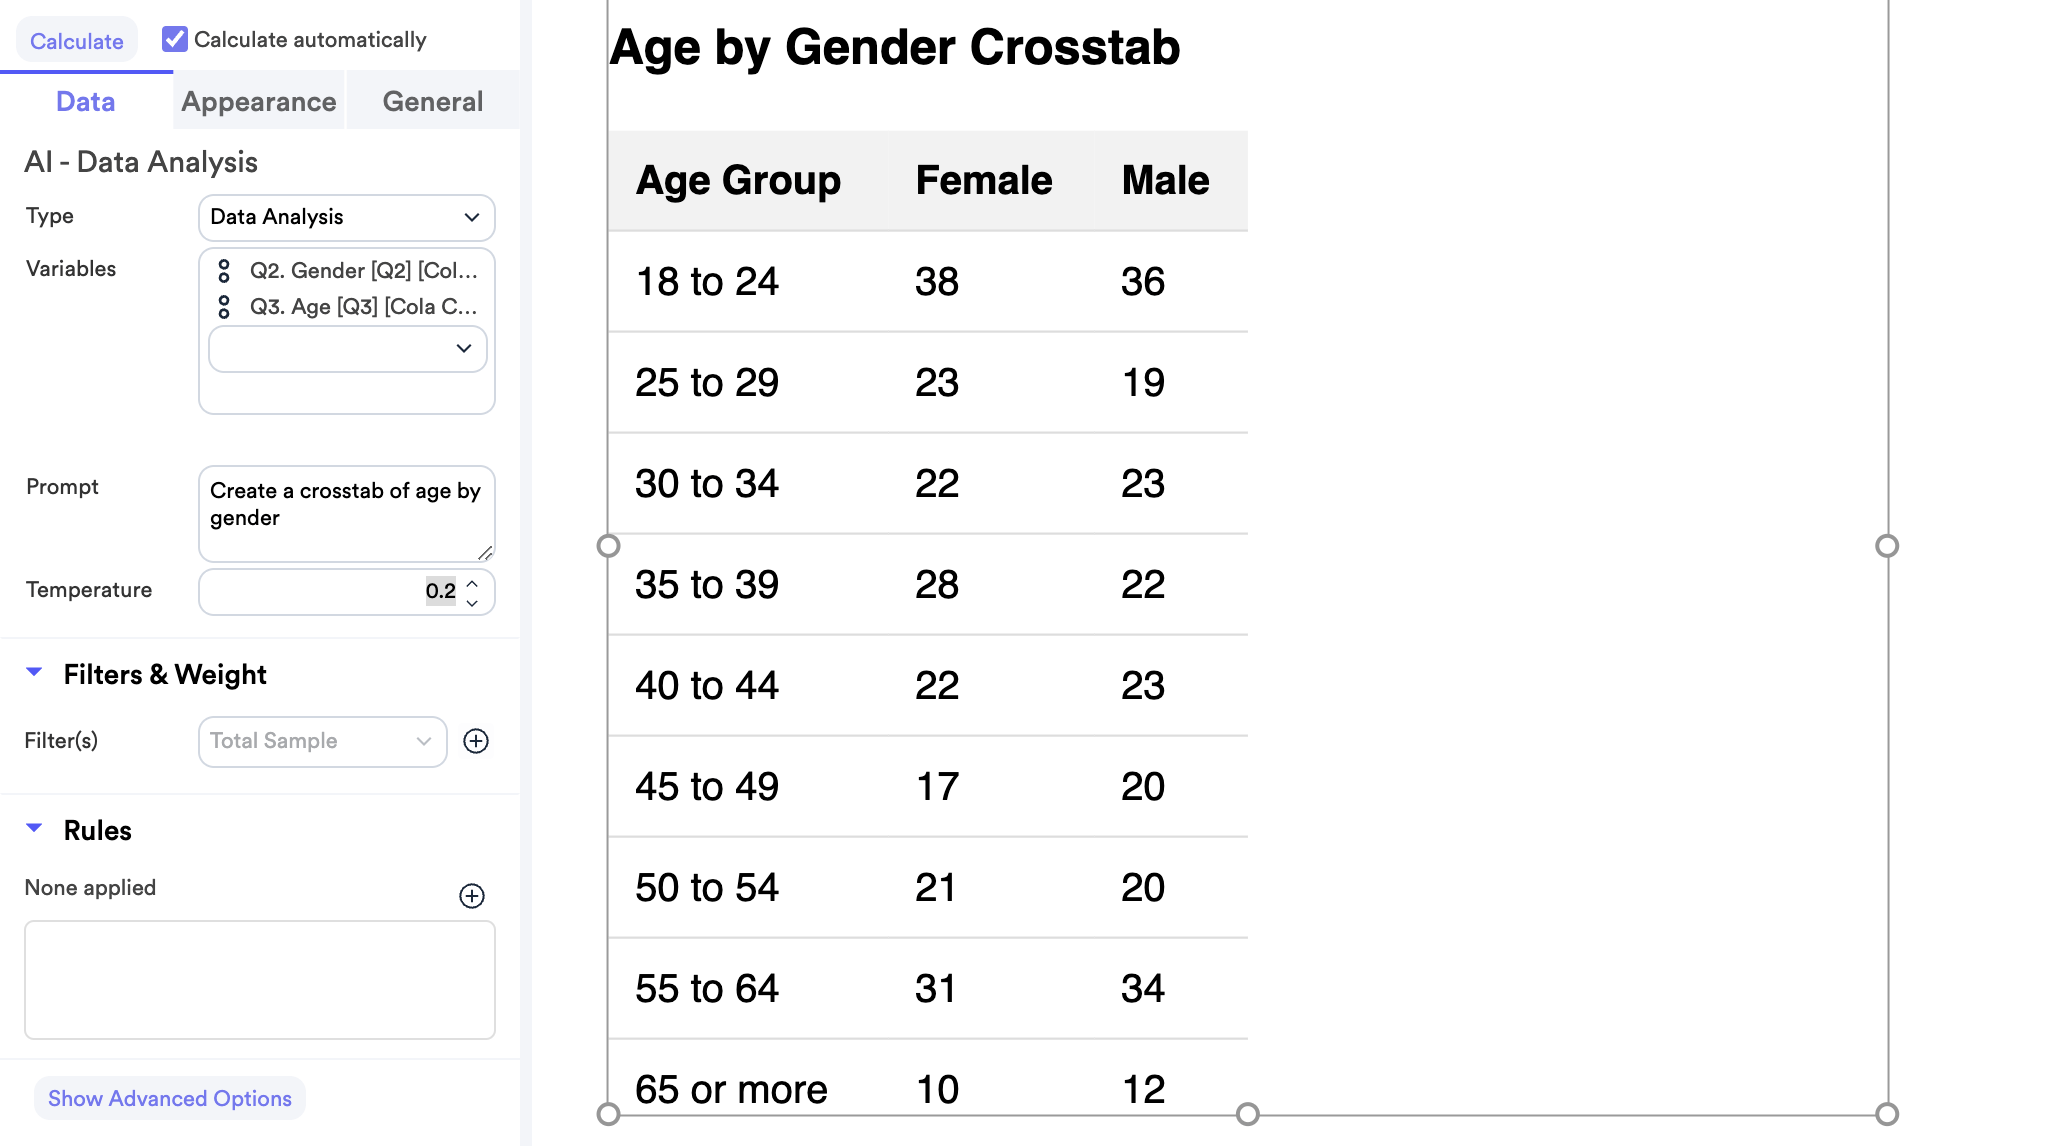
Task: Open the Total Sample filter dropdown
Action: point(322,741)
